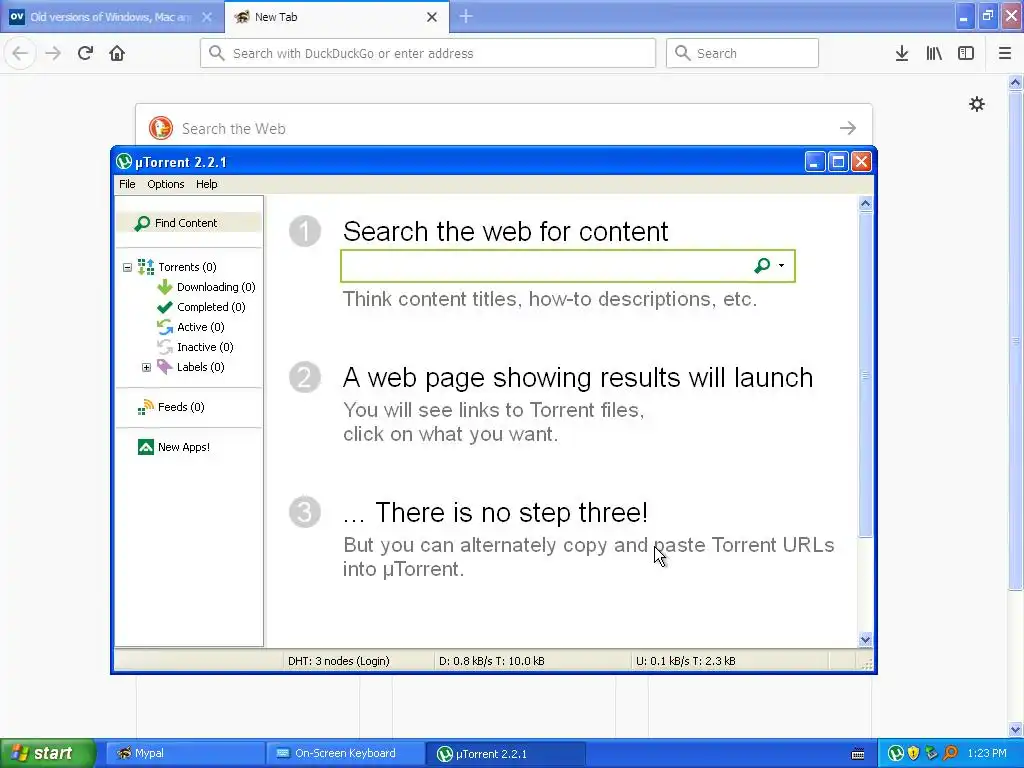Click µTorrent 2.2.1 taskbar button
The height and width of the screenshot is (768, 1024).
click(x=505, y=753)
